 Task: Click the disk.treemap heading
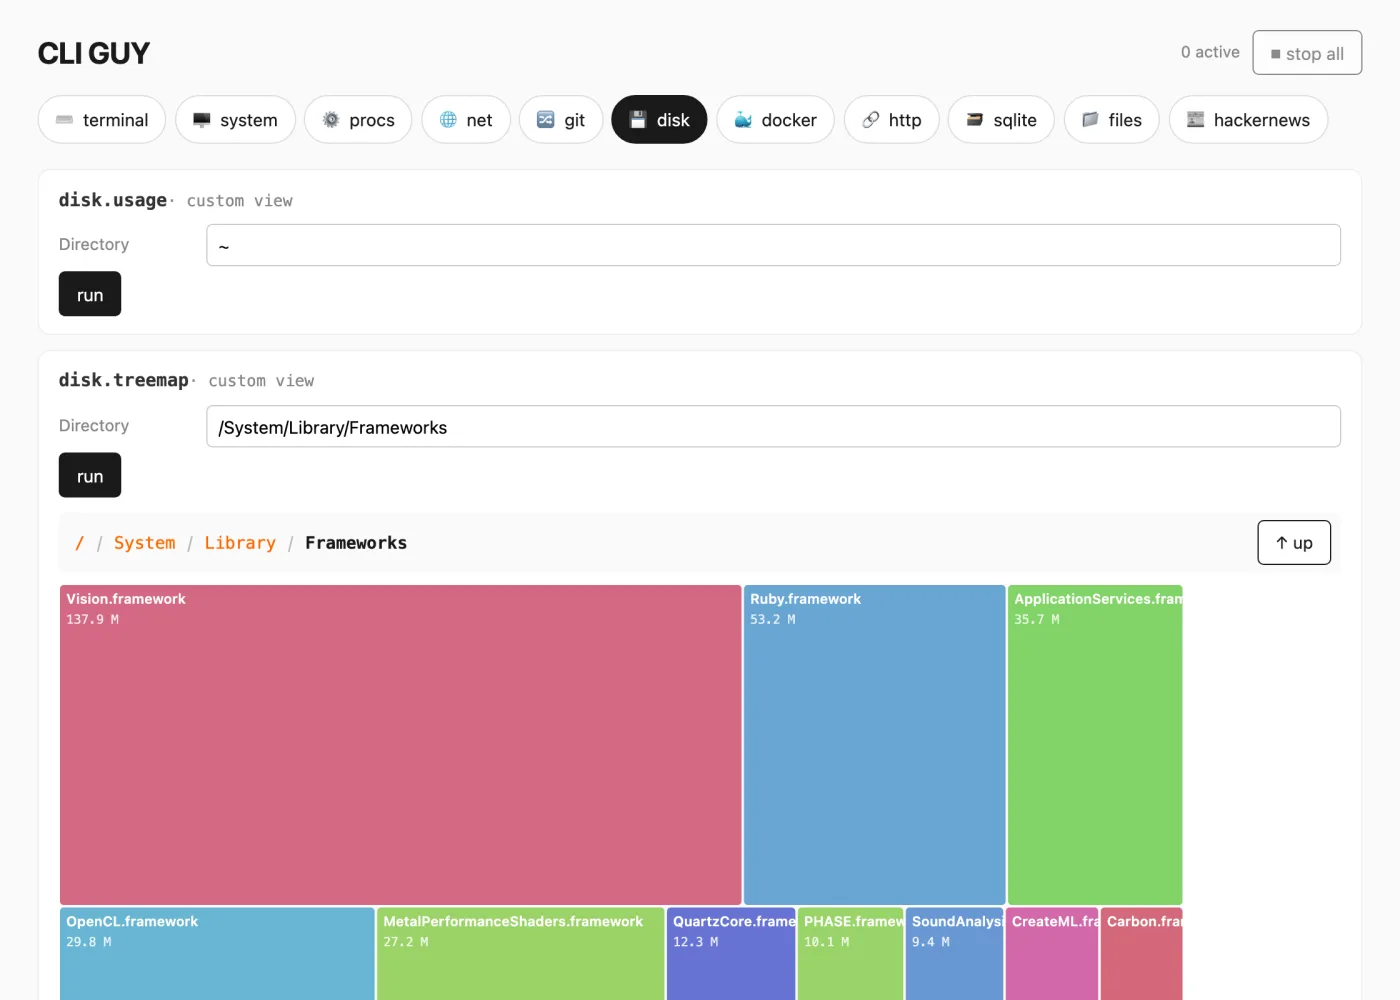tap(124, 380)
